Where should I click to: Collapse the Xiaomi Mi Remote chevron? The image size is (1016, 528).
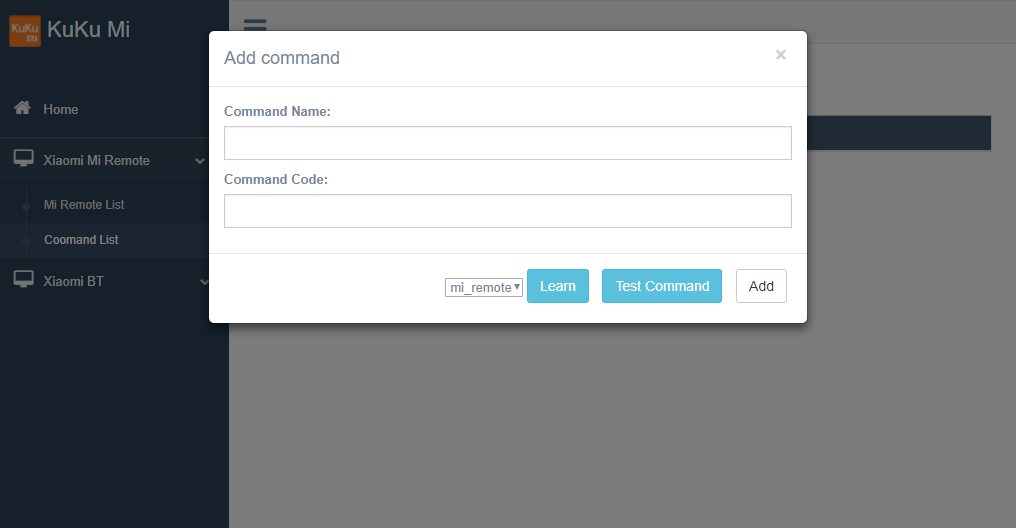201,160
